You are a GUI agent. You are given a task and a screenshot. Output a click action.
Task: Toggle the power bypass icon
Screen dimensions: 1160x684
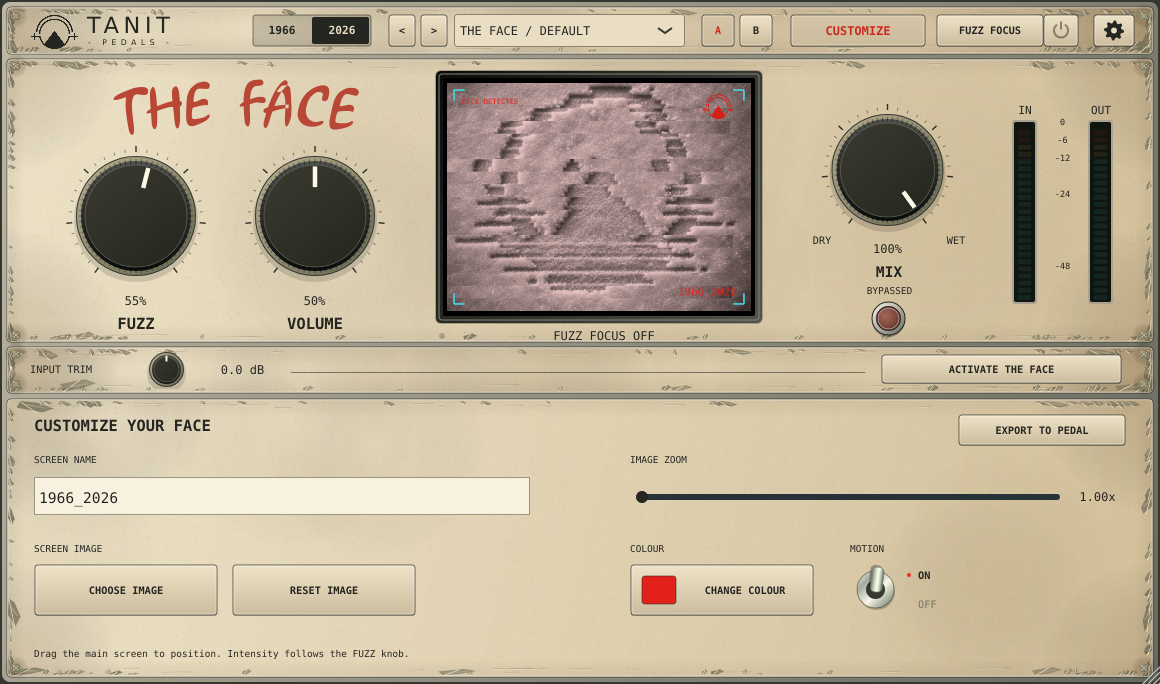pos(1061,30)
